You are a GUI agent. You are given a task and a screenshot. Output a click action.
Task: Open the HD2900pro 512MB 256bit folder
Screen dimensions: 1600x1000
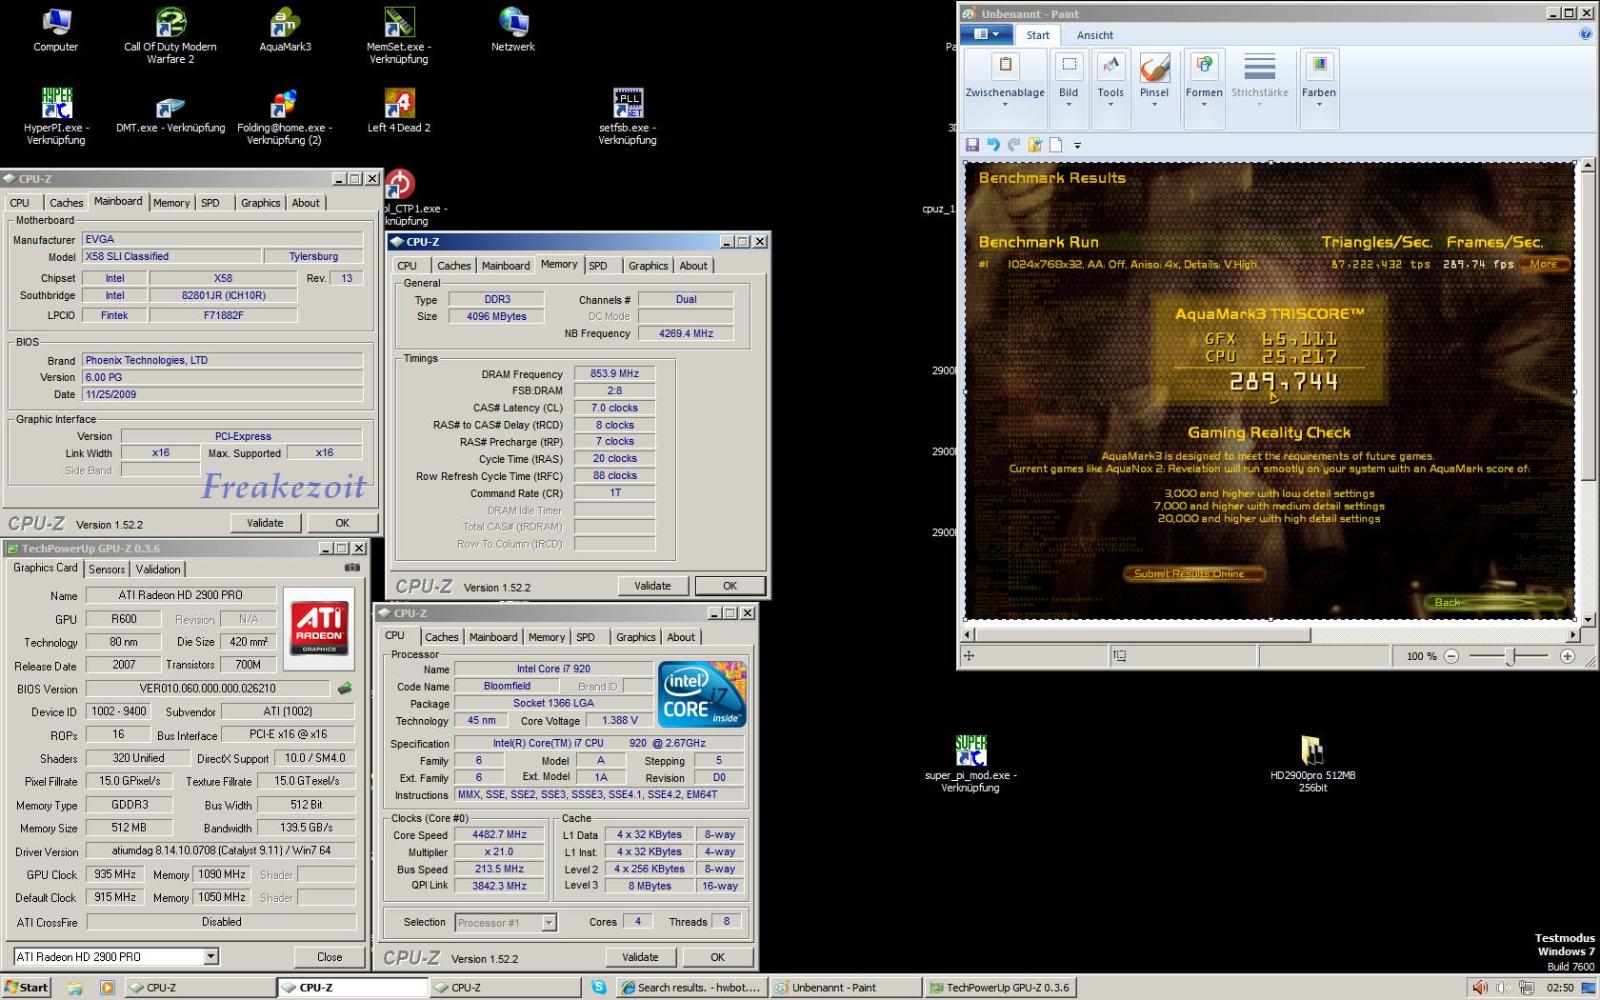(1313, 764)
